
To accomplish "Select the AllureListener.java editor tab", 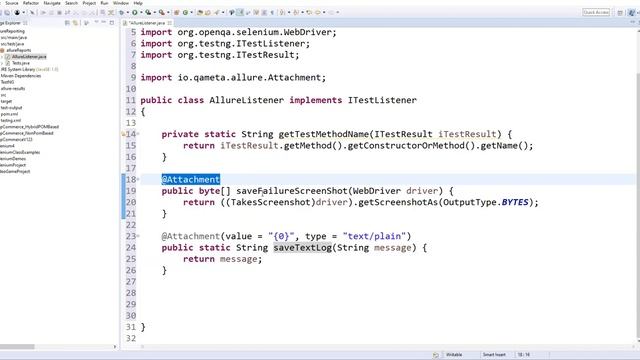I will pos(146,23).
